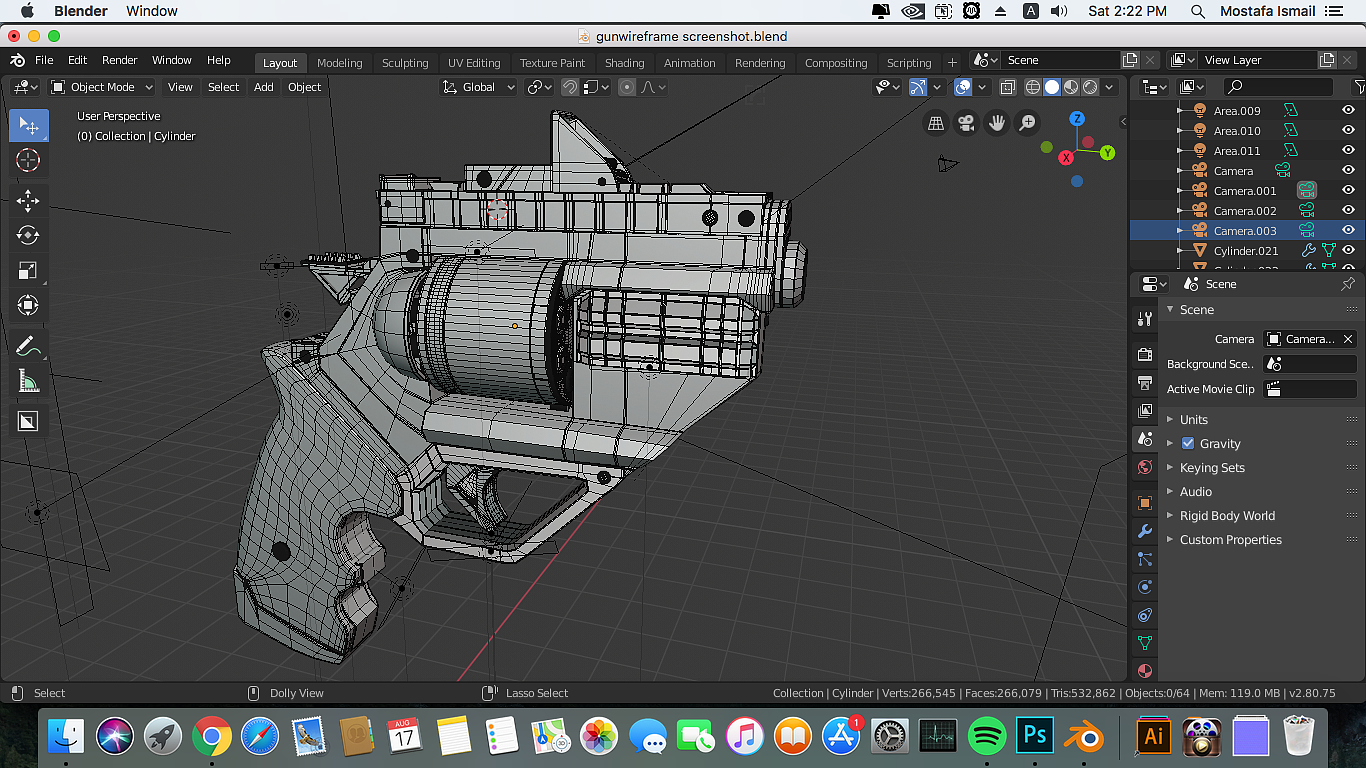Viewport: 1366px width, 768px height.
Task: Open the Render menu
Action: (119, 60)
